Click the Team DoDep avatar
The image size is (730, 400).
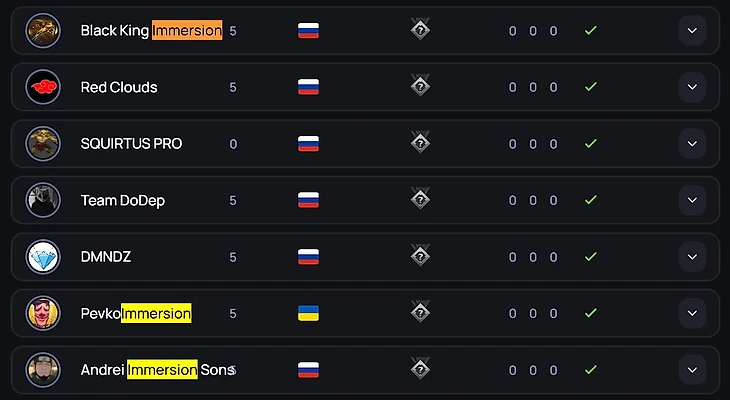[43, 200]
